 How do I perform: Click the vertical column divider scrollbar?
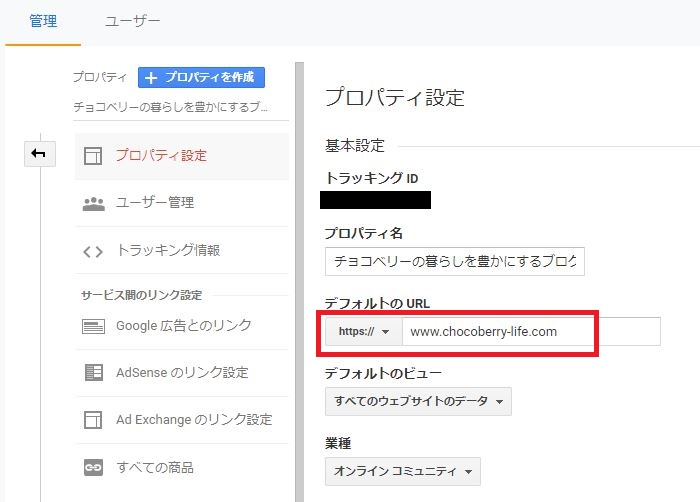[300, 281]
